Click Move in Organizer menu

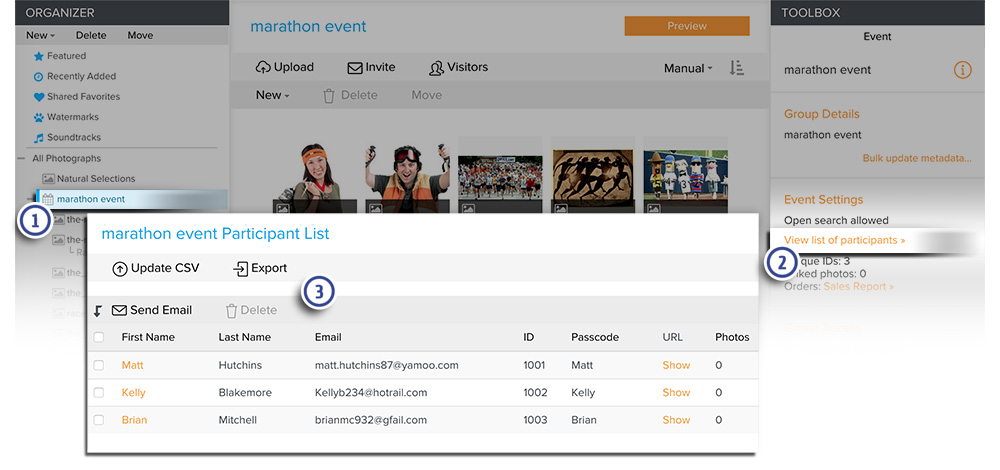click(x=140, y=36)
